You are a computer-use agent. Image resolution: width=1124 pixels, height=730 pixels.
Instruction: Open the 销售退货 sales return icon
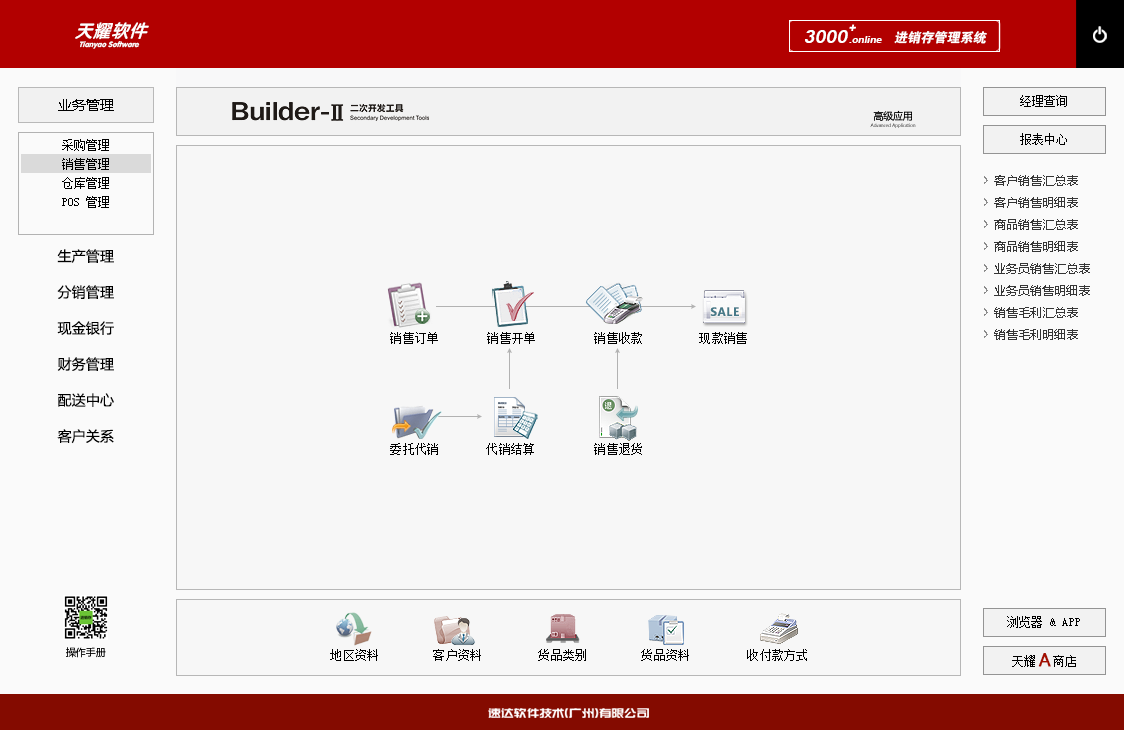click(x=617, y=418)
